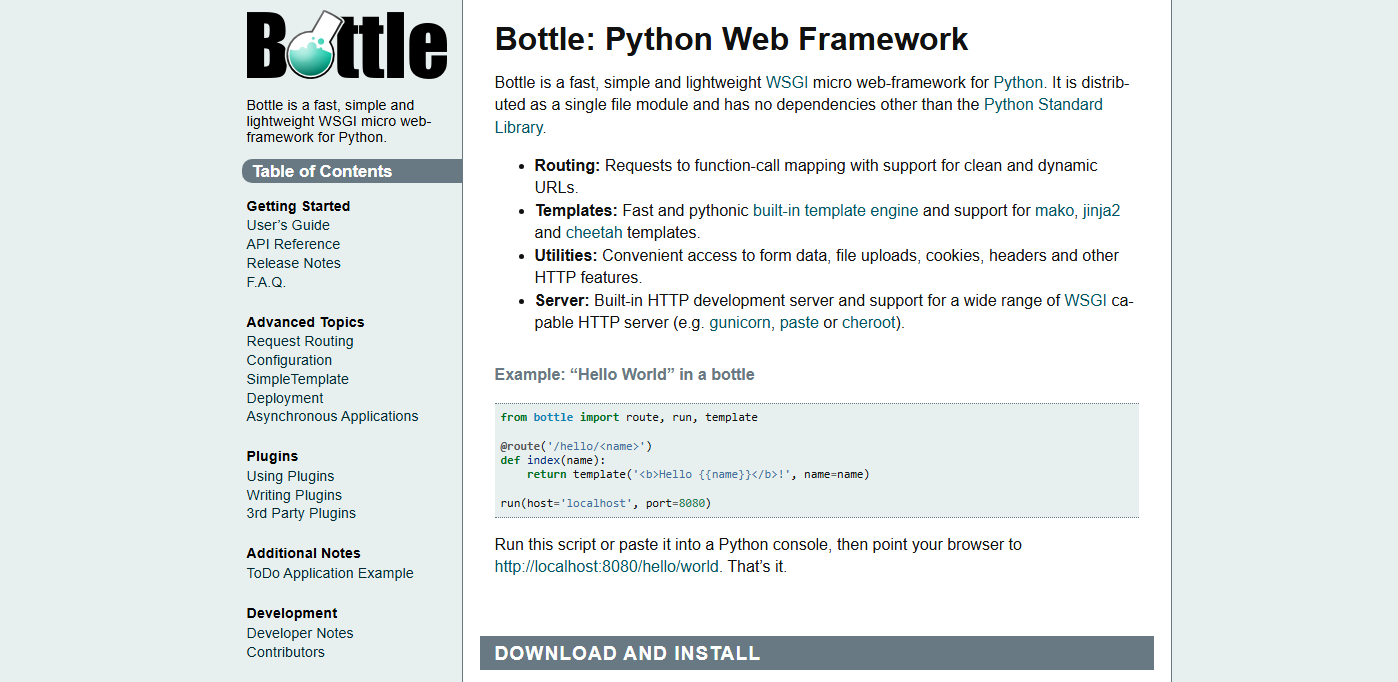Image resolution: width=1398 pixels, height=682 pixels.
Task: Click the Download and Install heading
Action: (627, 653)
